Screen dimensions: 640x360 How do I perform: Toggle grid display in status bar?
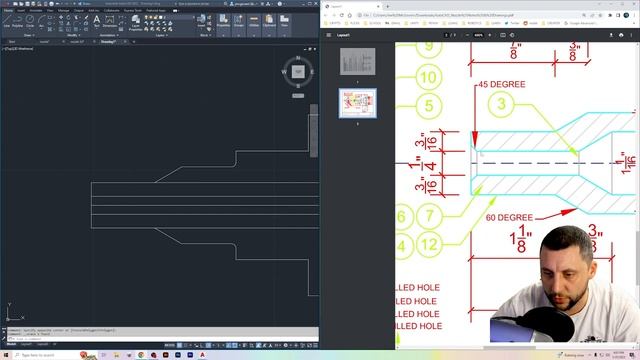pyautogui.click(x=180, y=345)
